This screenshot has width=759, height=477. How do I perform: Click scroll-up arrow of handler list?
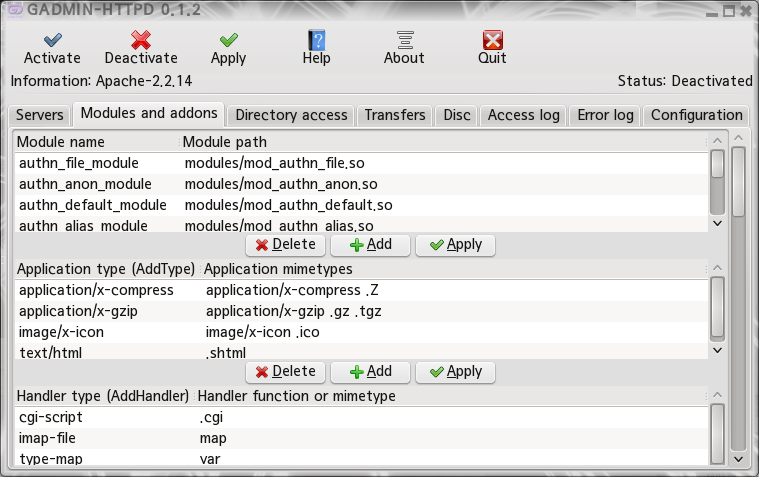(x=717, y=394)
